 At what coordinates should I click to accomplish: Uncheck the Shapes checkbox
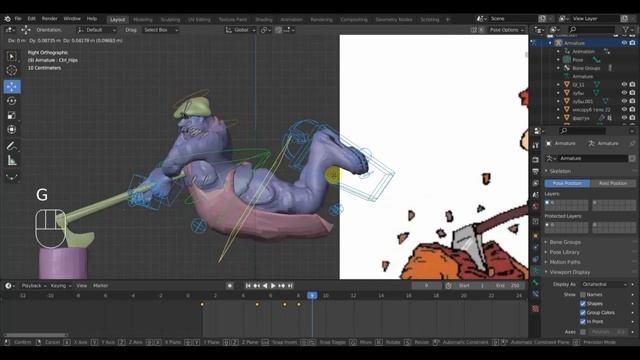pyautogui.click(x=583, y=304)
